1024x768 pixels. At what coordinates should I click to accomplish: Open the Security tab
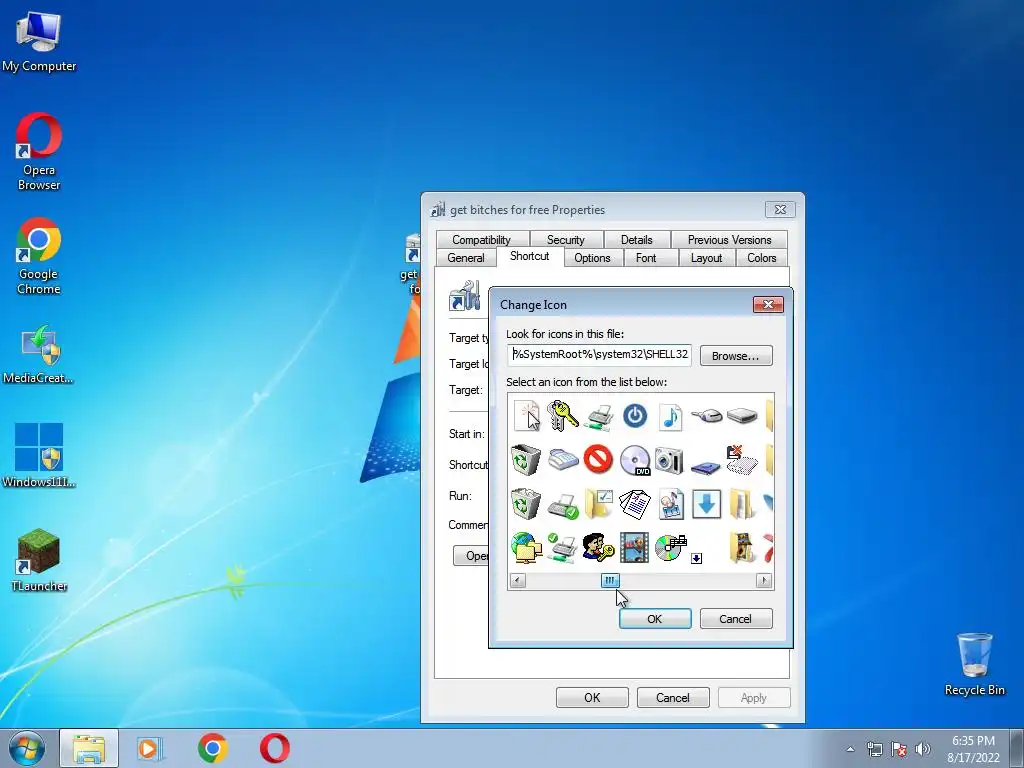tap(566, 240)
